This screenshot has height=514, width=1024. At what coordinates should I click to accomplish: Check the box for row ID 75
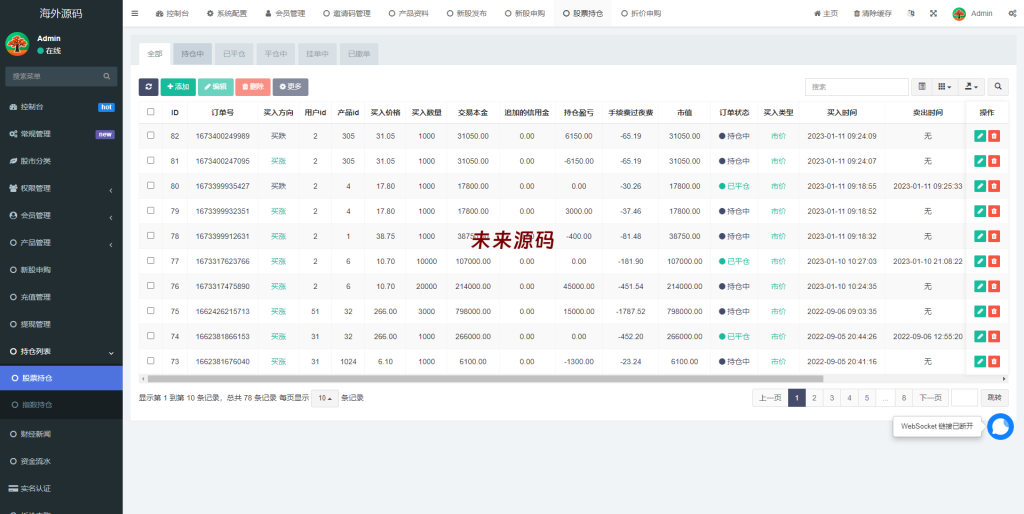coord(151,311)
